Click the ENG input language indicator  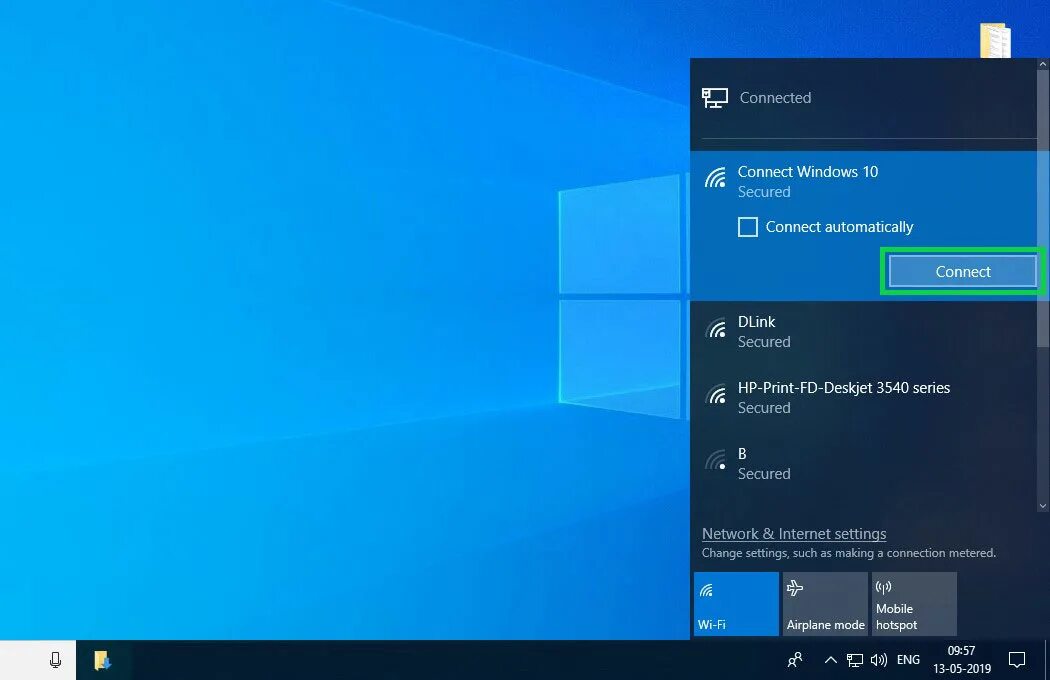(908, 660)
